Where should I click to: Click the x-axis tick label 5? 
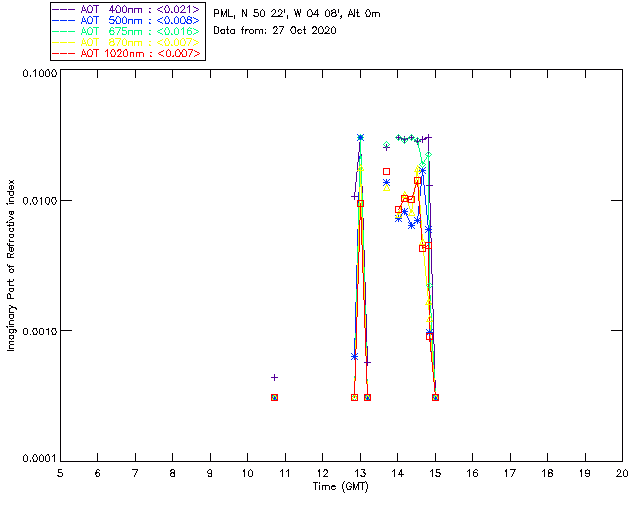pyautogui.click(x=60, y=473)
